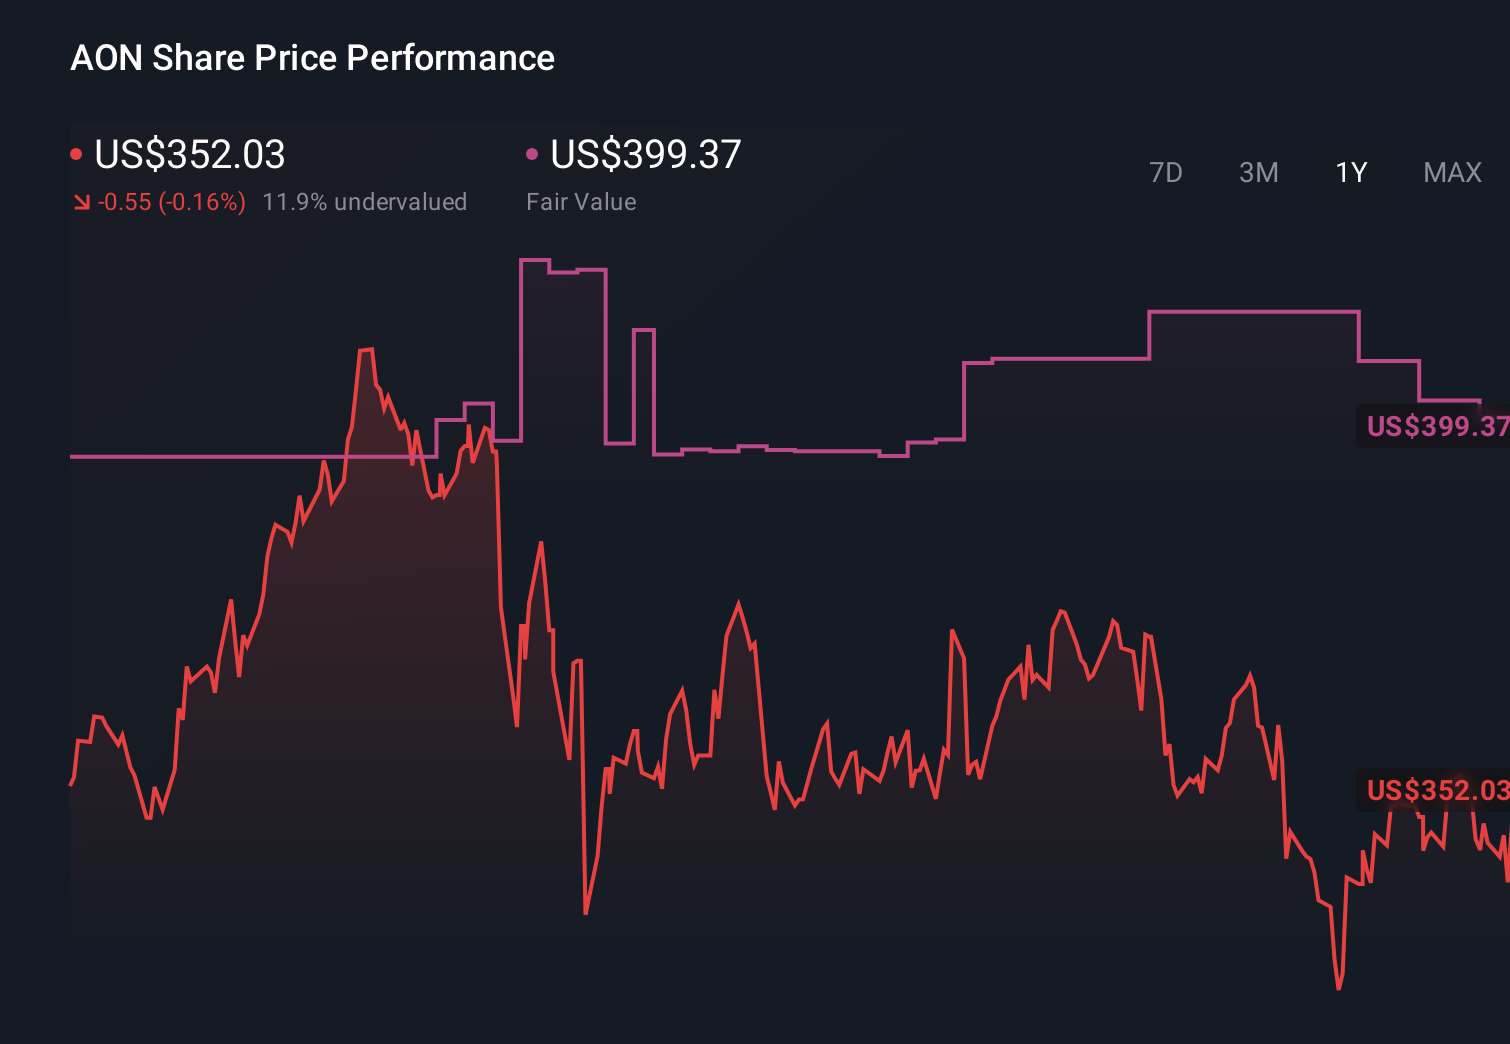The height and width of the screenshot is (1044, 1510).
Task: Toggle the undervalued indicator display
Action: tap(366, 202)
